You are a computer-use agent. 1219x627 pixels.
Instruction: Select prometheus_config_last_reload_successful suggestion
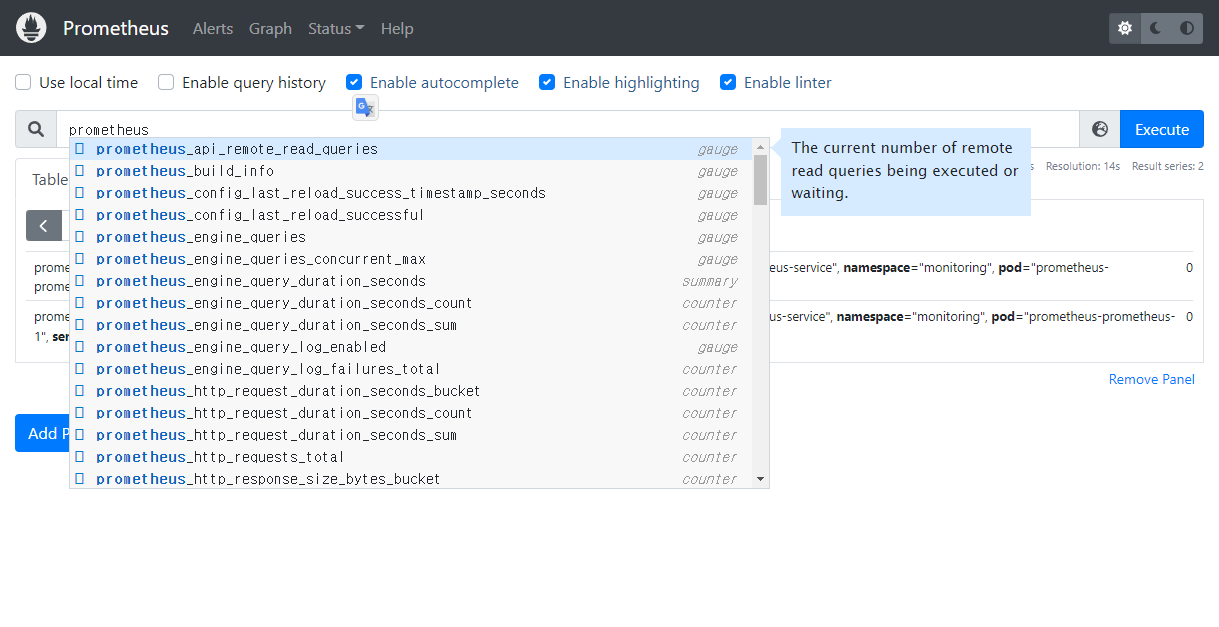click(x=411, y=215)
